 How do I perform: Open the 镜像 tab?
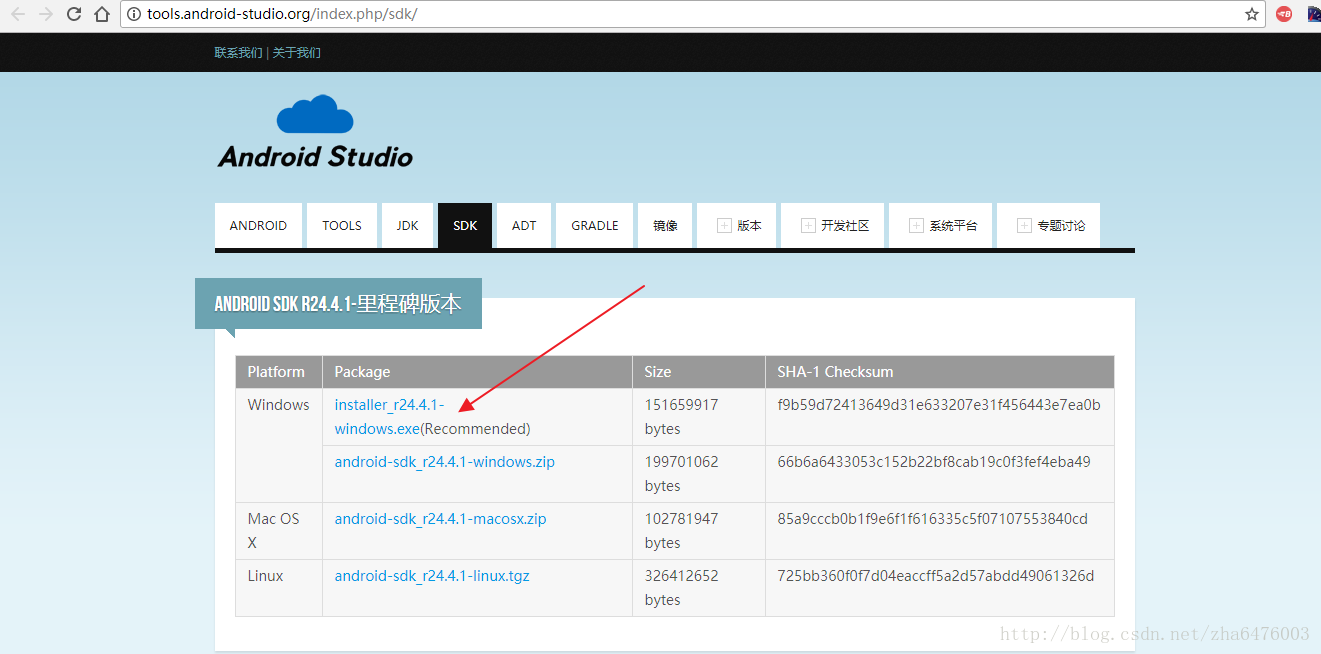[x=665, y=225]
